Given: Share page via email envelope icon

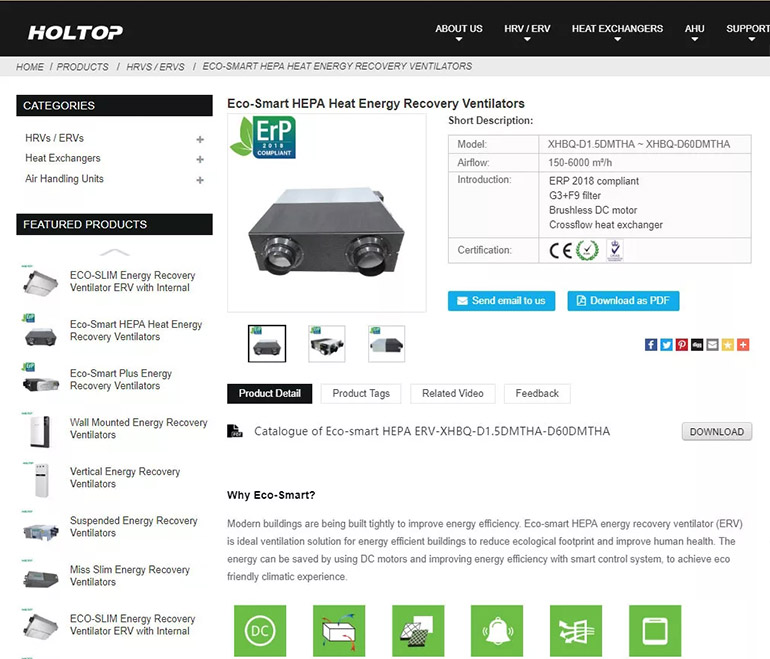Looking at the screenshot, I should pos(712,345).
